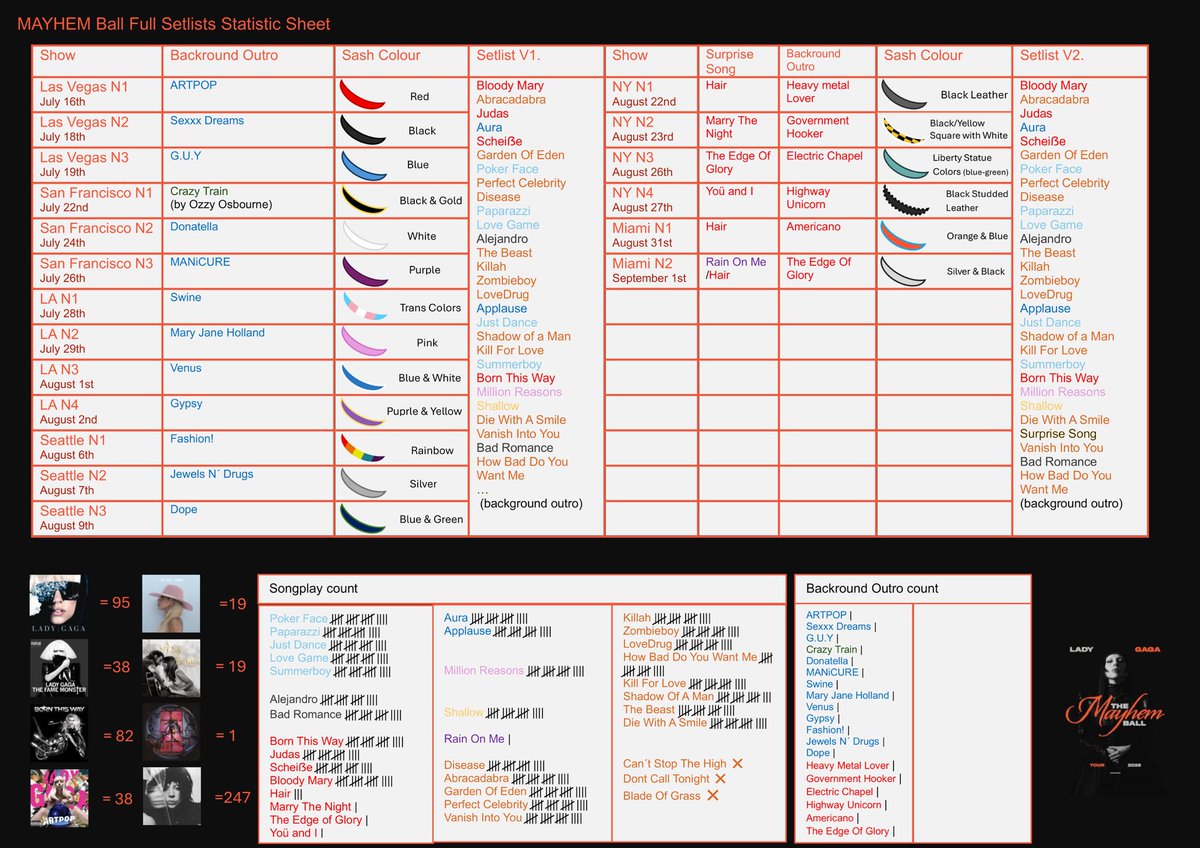Screen dimensions: 1200x848
Task: Click the NY N1 Black Leather sash swatch
Action: [902, 95]
